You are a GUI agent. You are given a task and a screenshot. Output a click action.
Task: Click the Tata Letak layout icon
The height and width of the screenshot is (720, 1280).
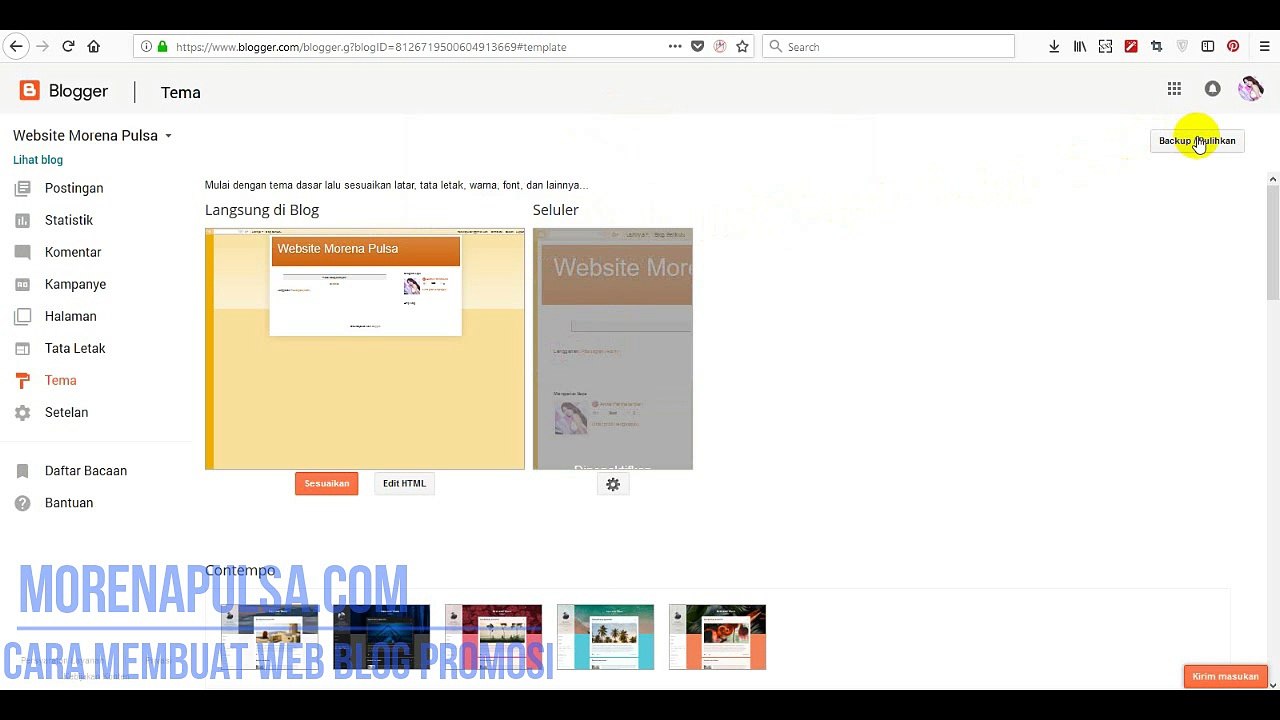(x=23, y=348)
